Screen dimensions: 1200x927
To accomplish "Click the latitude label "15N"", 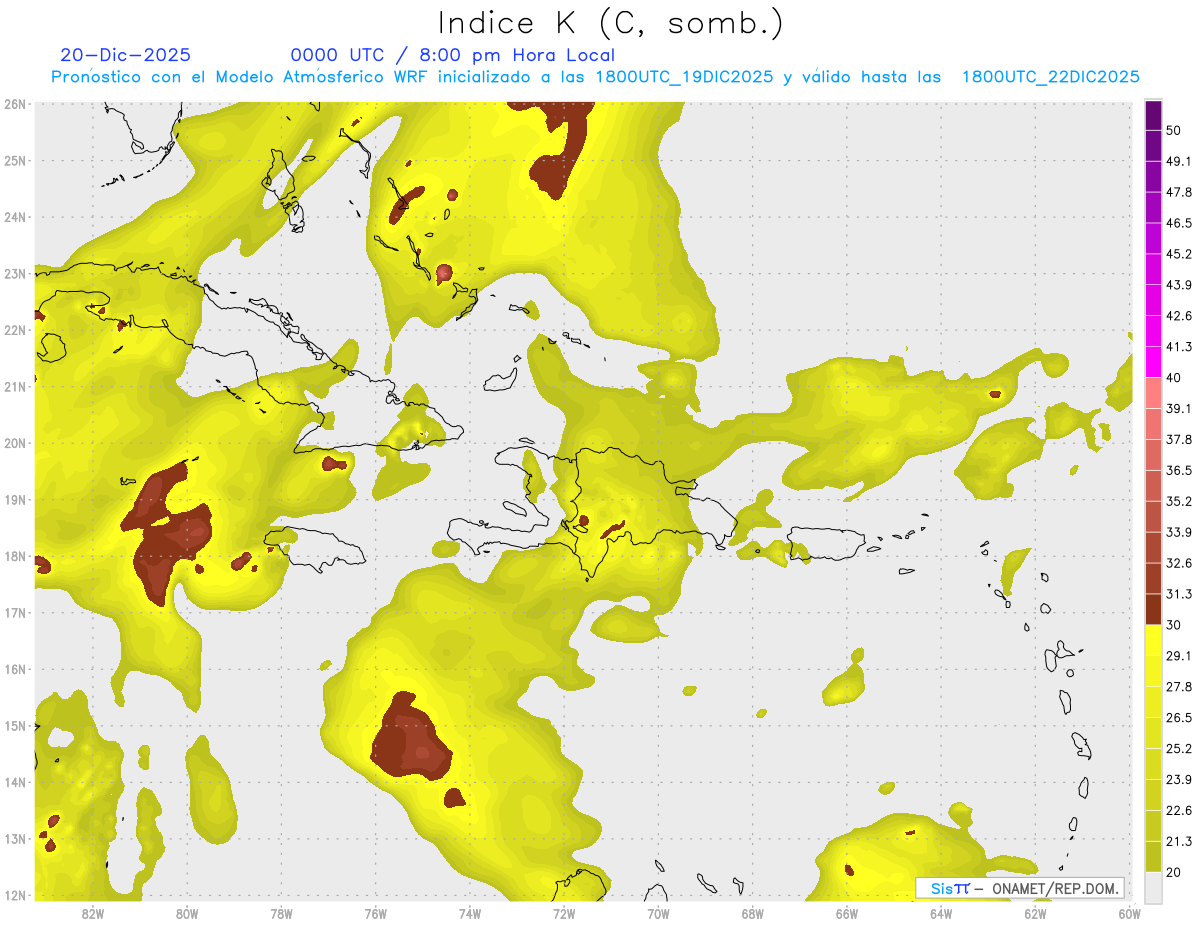I will (x=15, y=726).
